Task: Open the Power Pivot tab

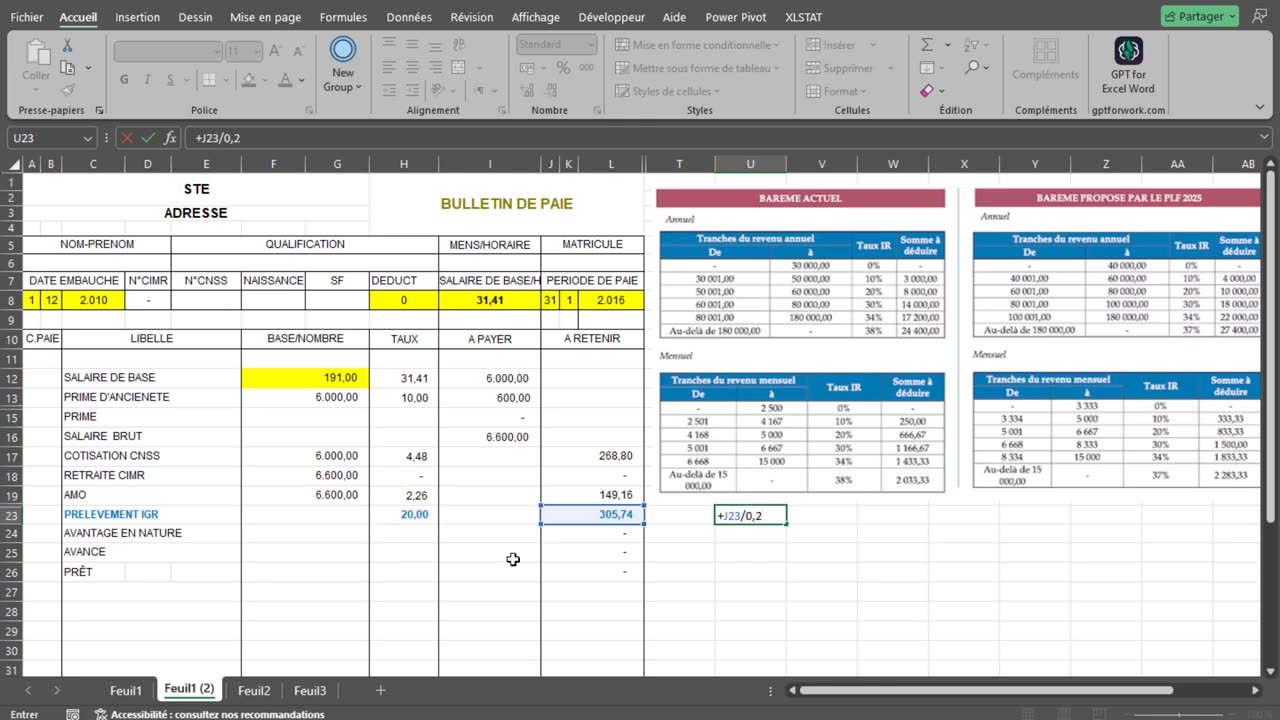Action: point(736,17)
